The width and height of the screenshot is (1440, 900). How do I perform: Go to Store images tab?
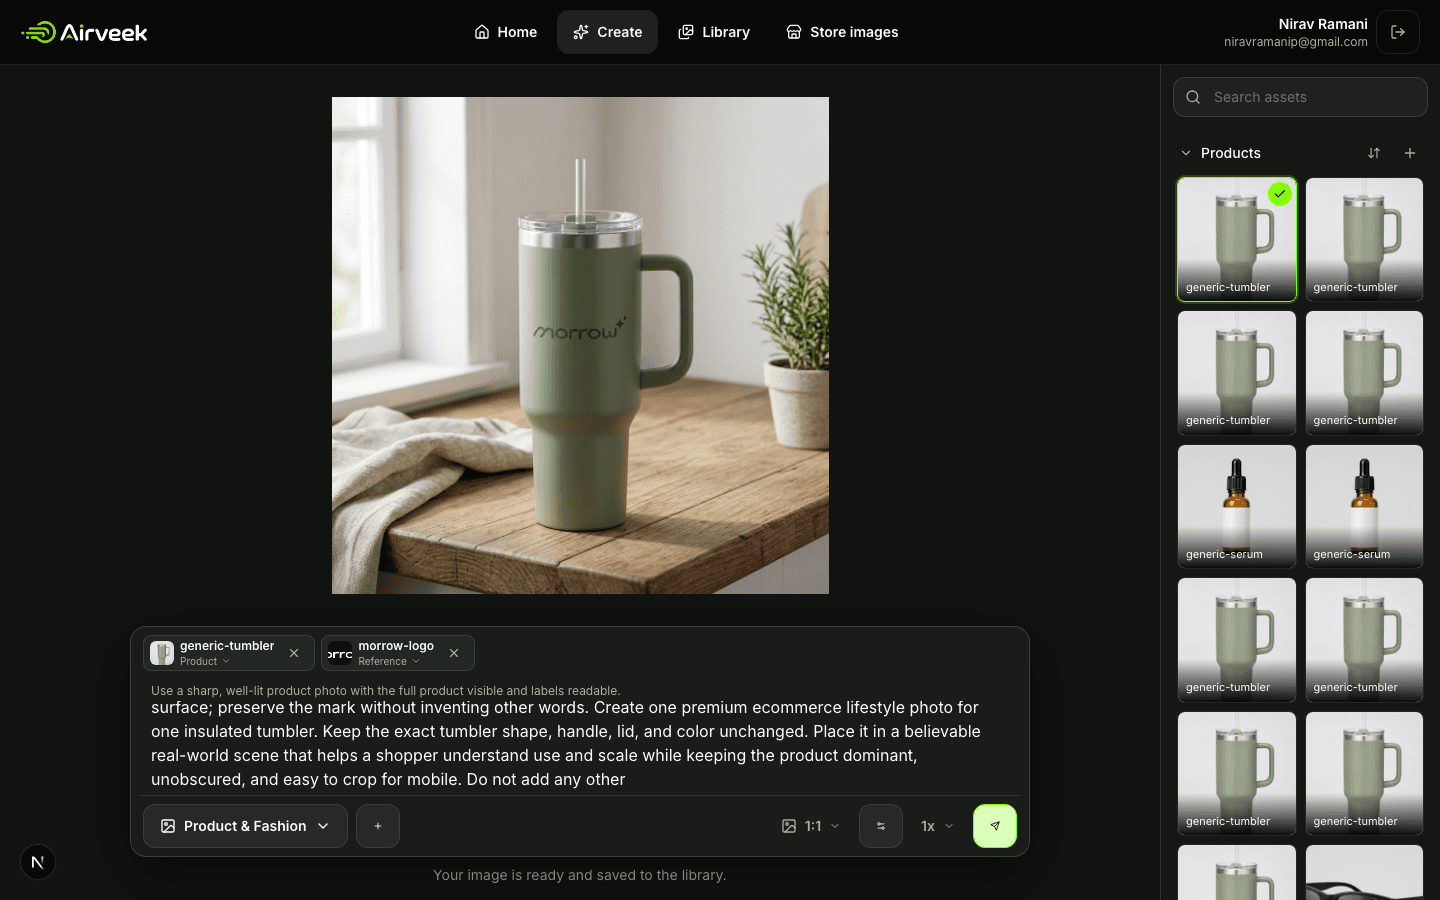pyautogui.click(x=842, y=32)
